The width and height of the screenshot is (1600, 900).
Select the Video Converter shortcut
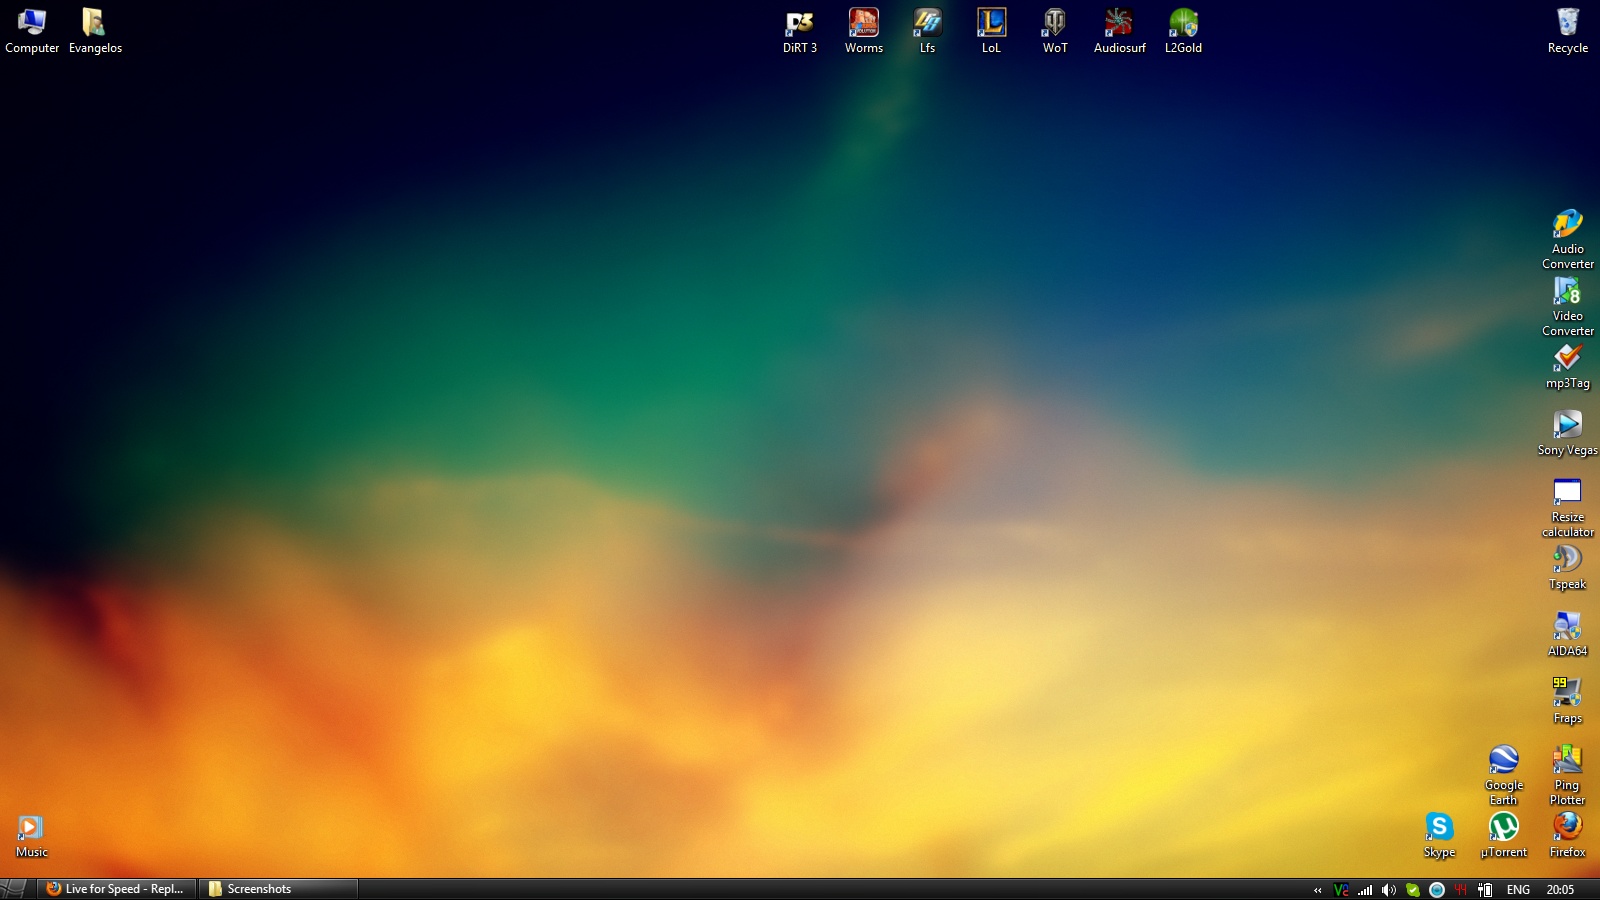coord(1568,306)
